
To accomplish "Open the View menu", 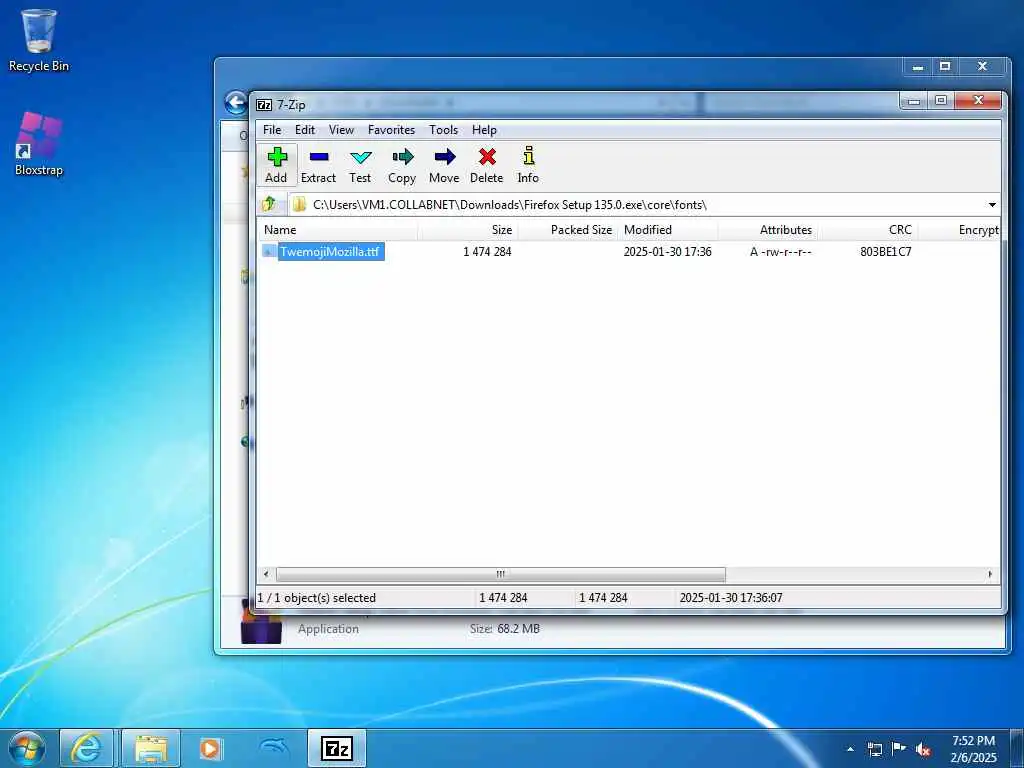I will (341, 129).
